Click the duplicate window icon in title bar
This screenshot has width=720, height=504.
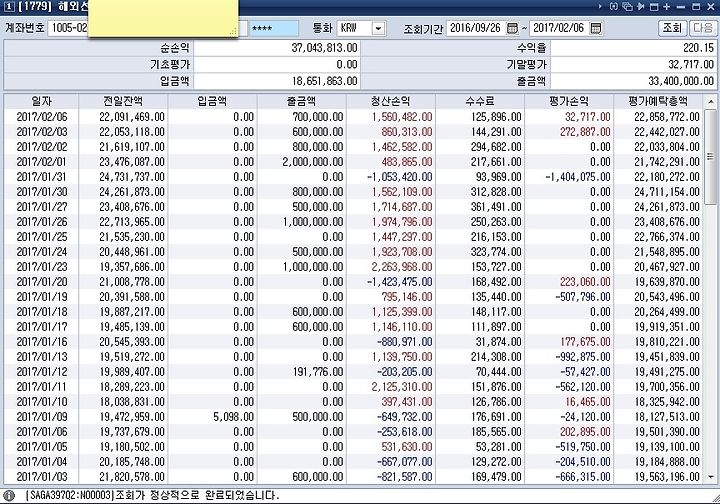[627, 6]
